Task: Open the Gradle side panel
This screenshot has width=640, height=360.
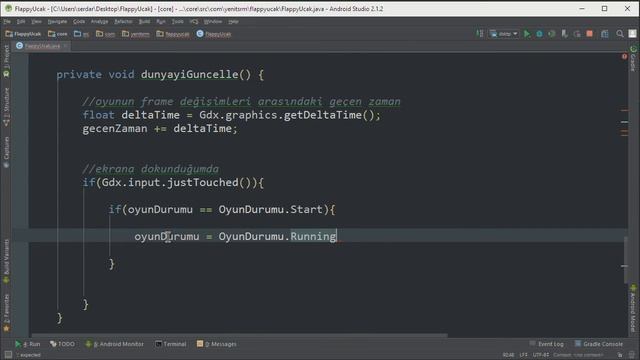Action: pos(633,58)
